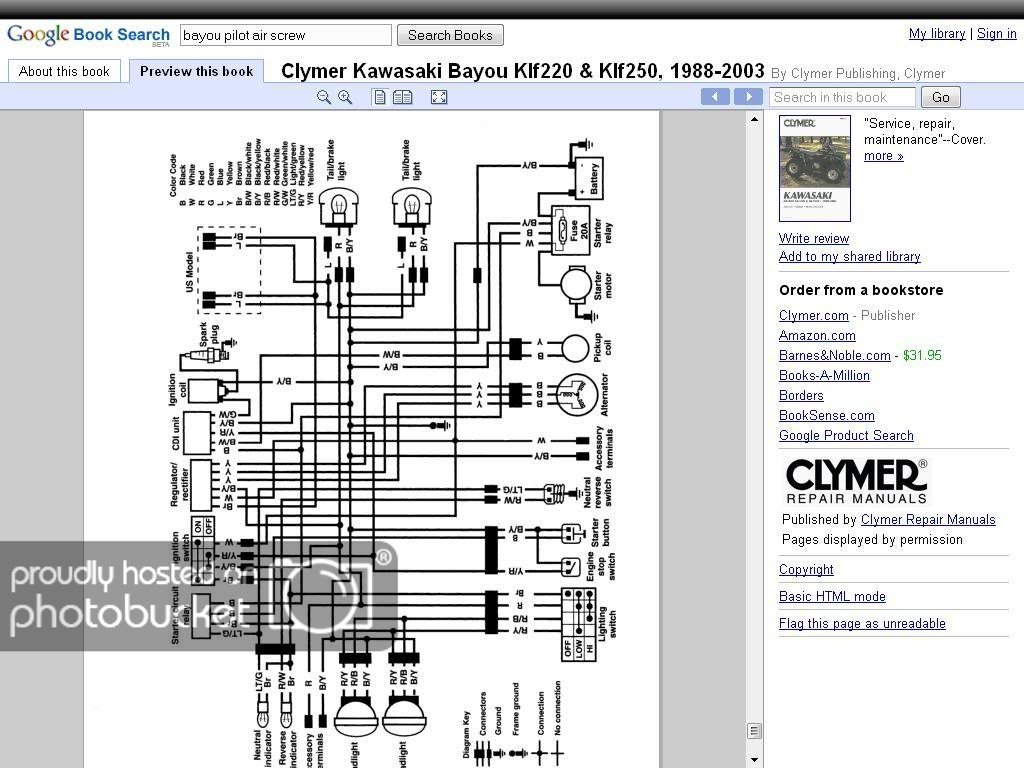Click the zoom out magnifier icon

click(323, 97)
